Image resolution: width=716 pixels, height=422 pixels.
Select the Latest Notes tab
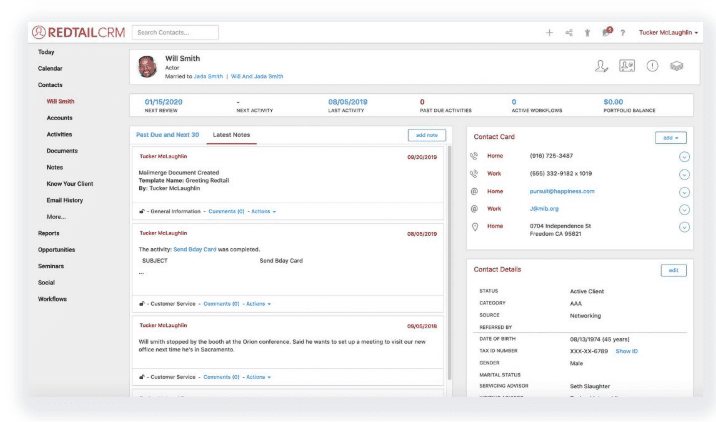coord(231,134)
